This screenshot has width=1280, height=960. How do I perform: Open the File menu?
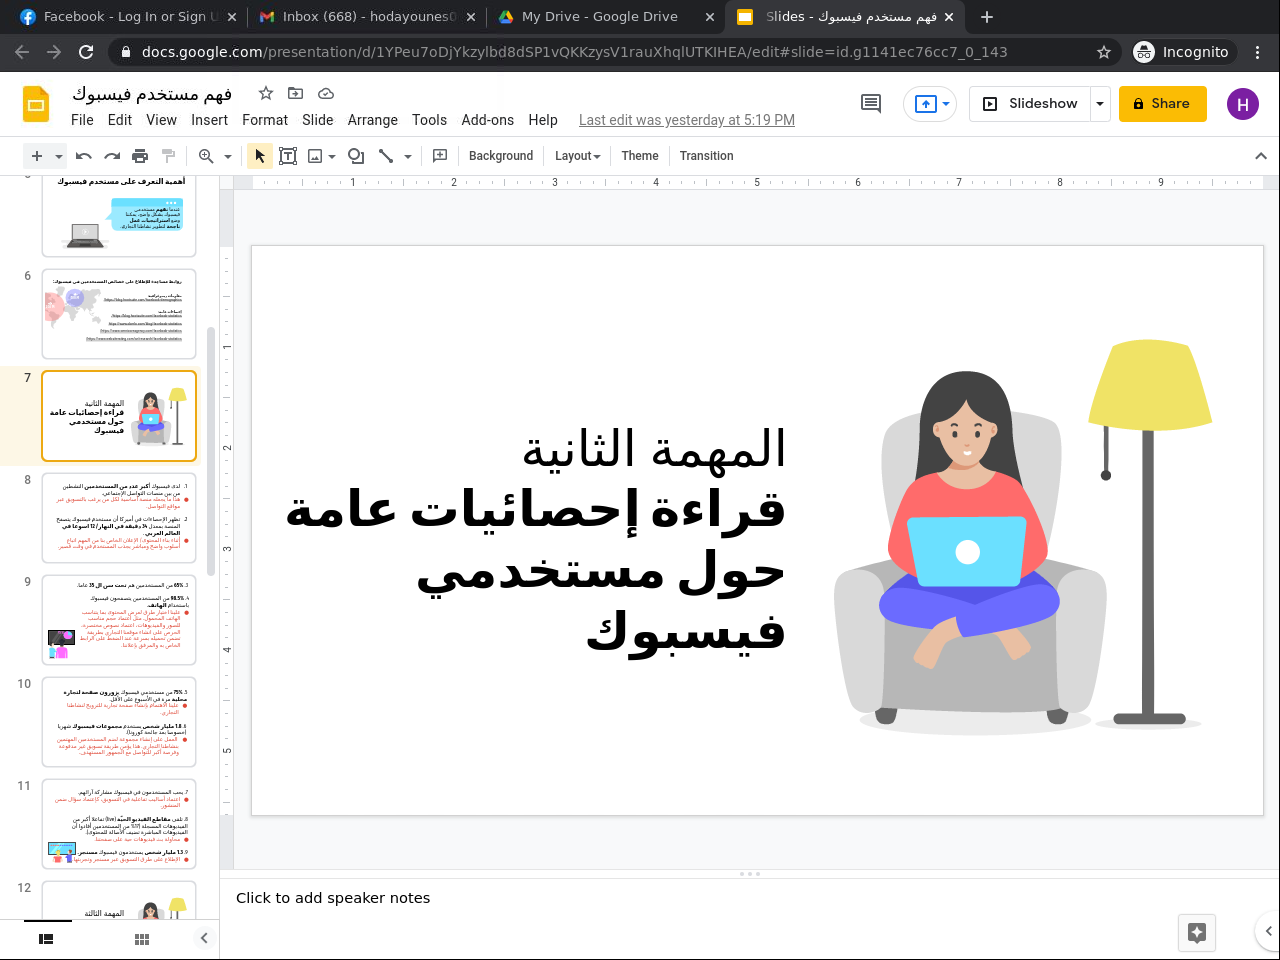point(82,120)
